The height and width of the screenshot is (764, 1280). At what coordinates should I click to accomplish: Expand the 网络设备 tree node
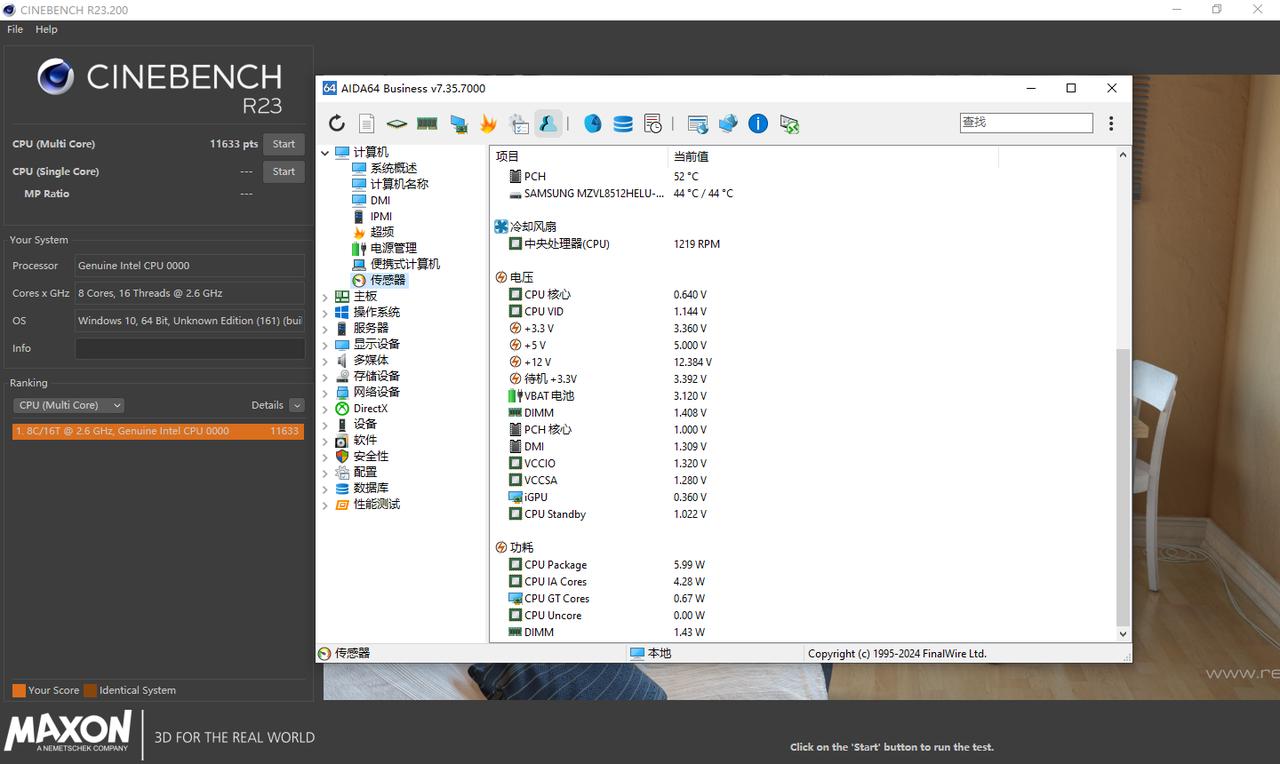tap(325, 393)
